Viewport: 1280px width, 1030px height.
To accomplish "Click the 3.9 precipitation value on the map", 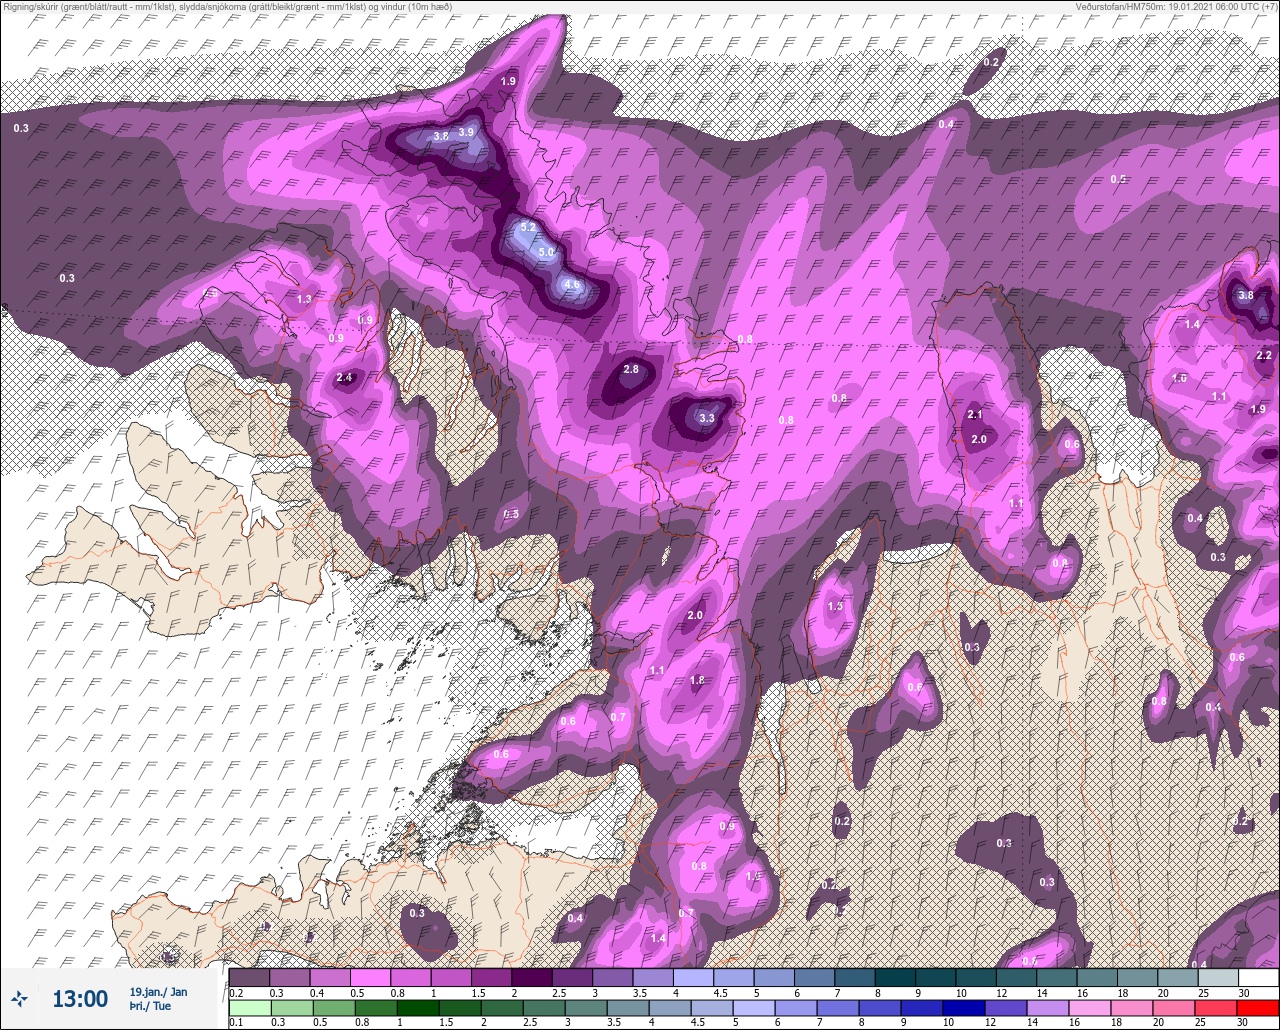I will 466,132.
